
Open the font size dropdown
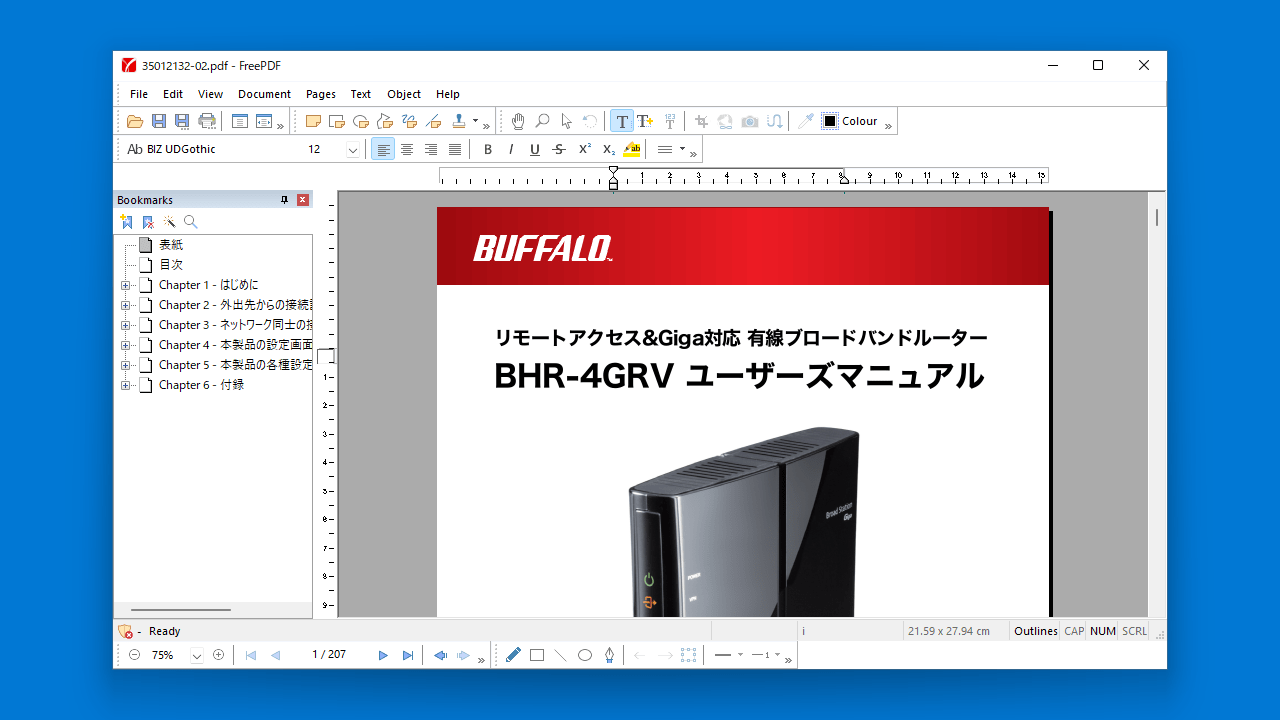pyautogui.click(x=352, y=150)
